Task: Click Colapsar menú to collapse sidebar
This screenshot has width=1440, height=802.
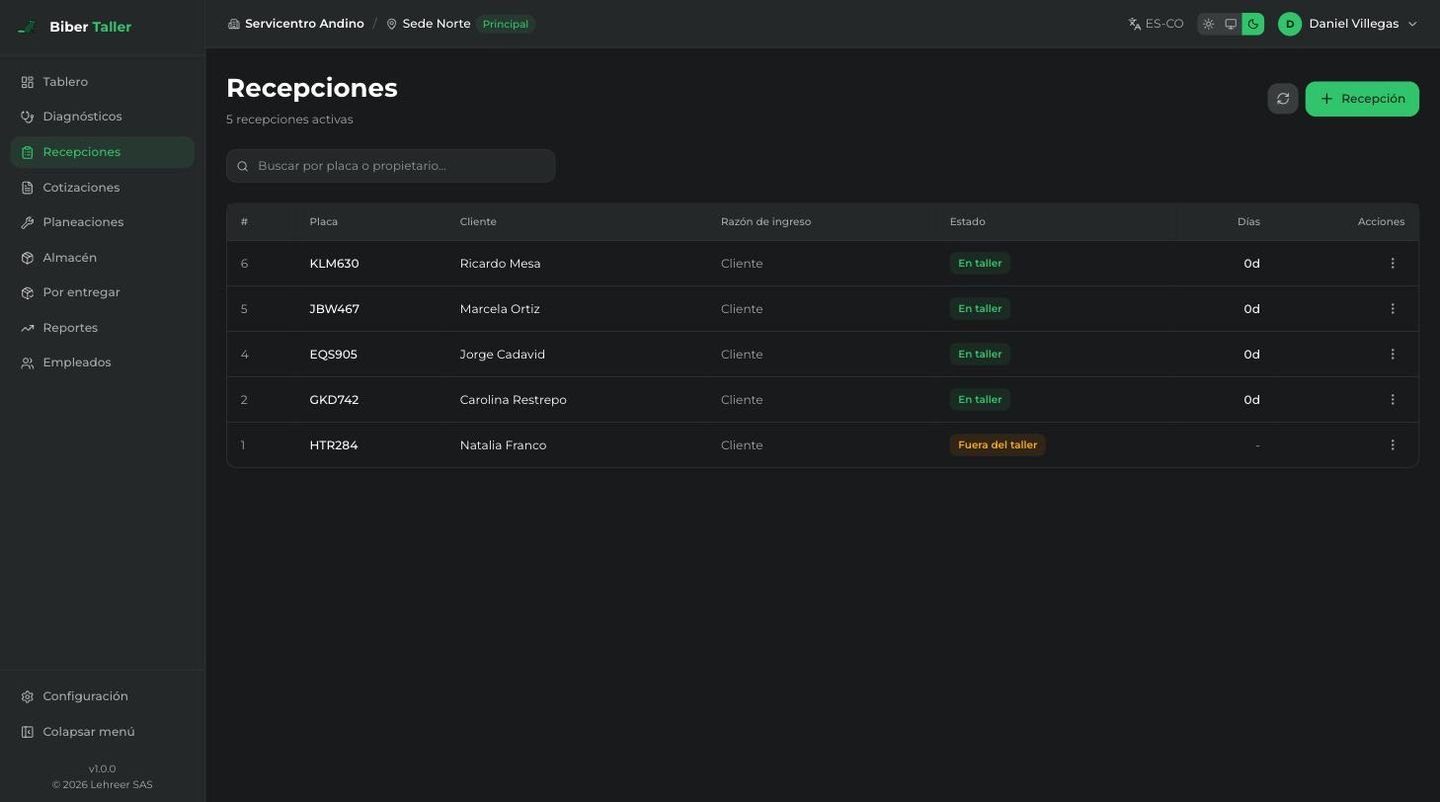Action: 102,731
